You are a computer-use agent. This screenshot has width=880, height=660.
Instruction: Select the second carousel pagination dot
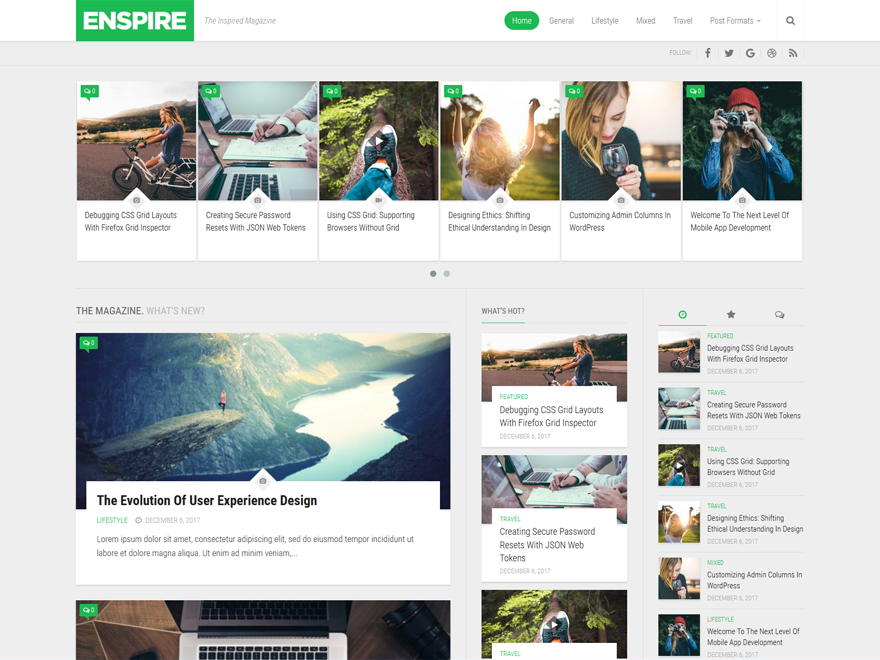click(x=447, y=273)
